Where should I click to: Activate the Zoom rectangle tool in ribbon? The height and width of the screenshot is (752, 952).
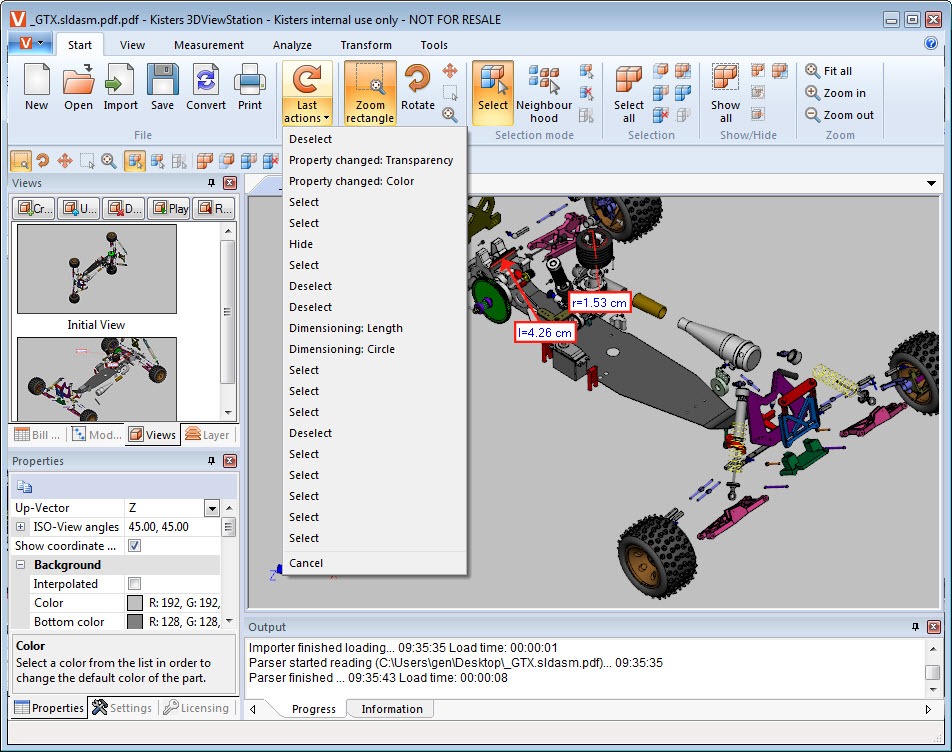(370, 93)
